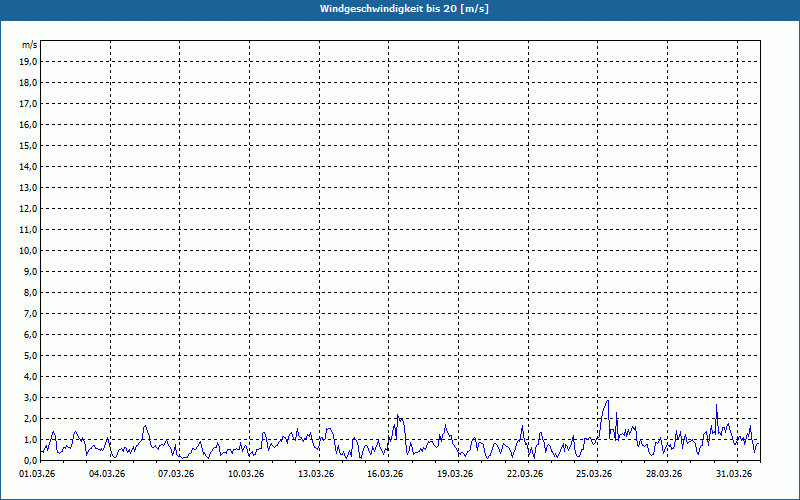Click the m/s unit label on y-axis
The image size is (800, 500).
(30, 46)
